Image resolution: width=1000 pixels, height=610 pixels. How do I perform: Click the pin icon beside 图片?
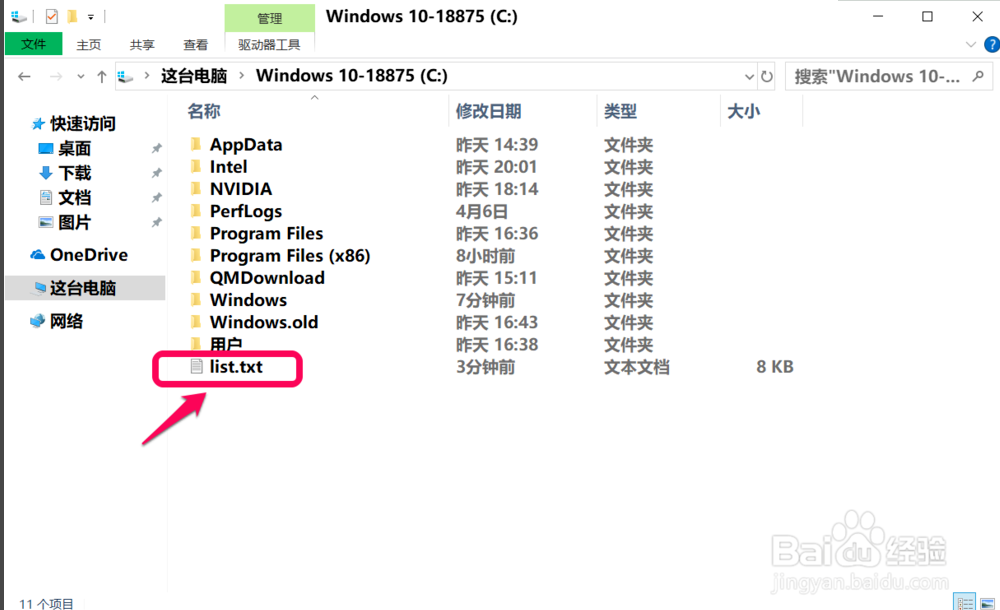(156, 223)
